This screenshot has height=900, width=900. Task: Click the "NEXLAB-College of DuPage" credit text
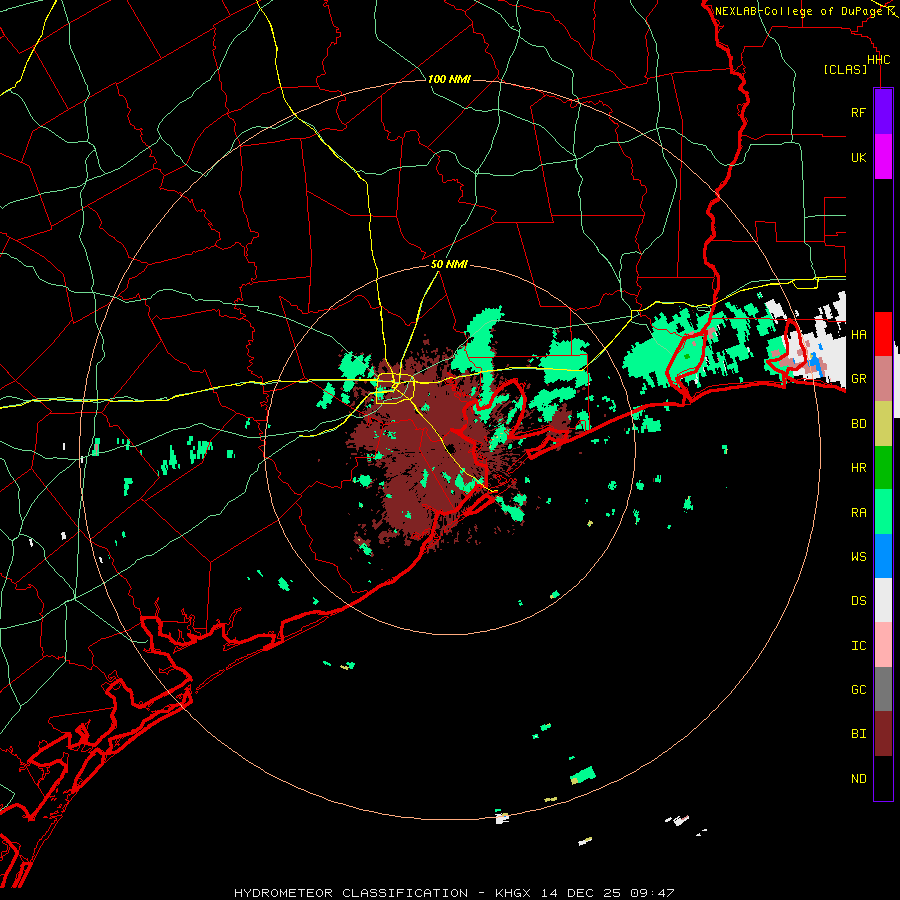coord(799,11)
